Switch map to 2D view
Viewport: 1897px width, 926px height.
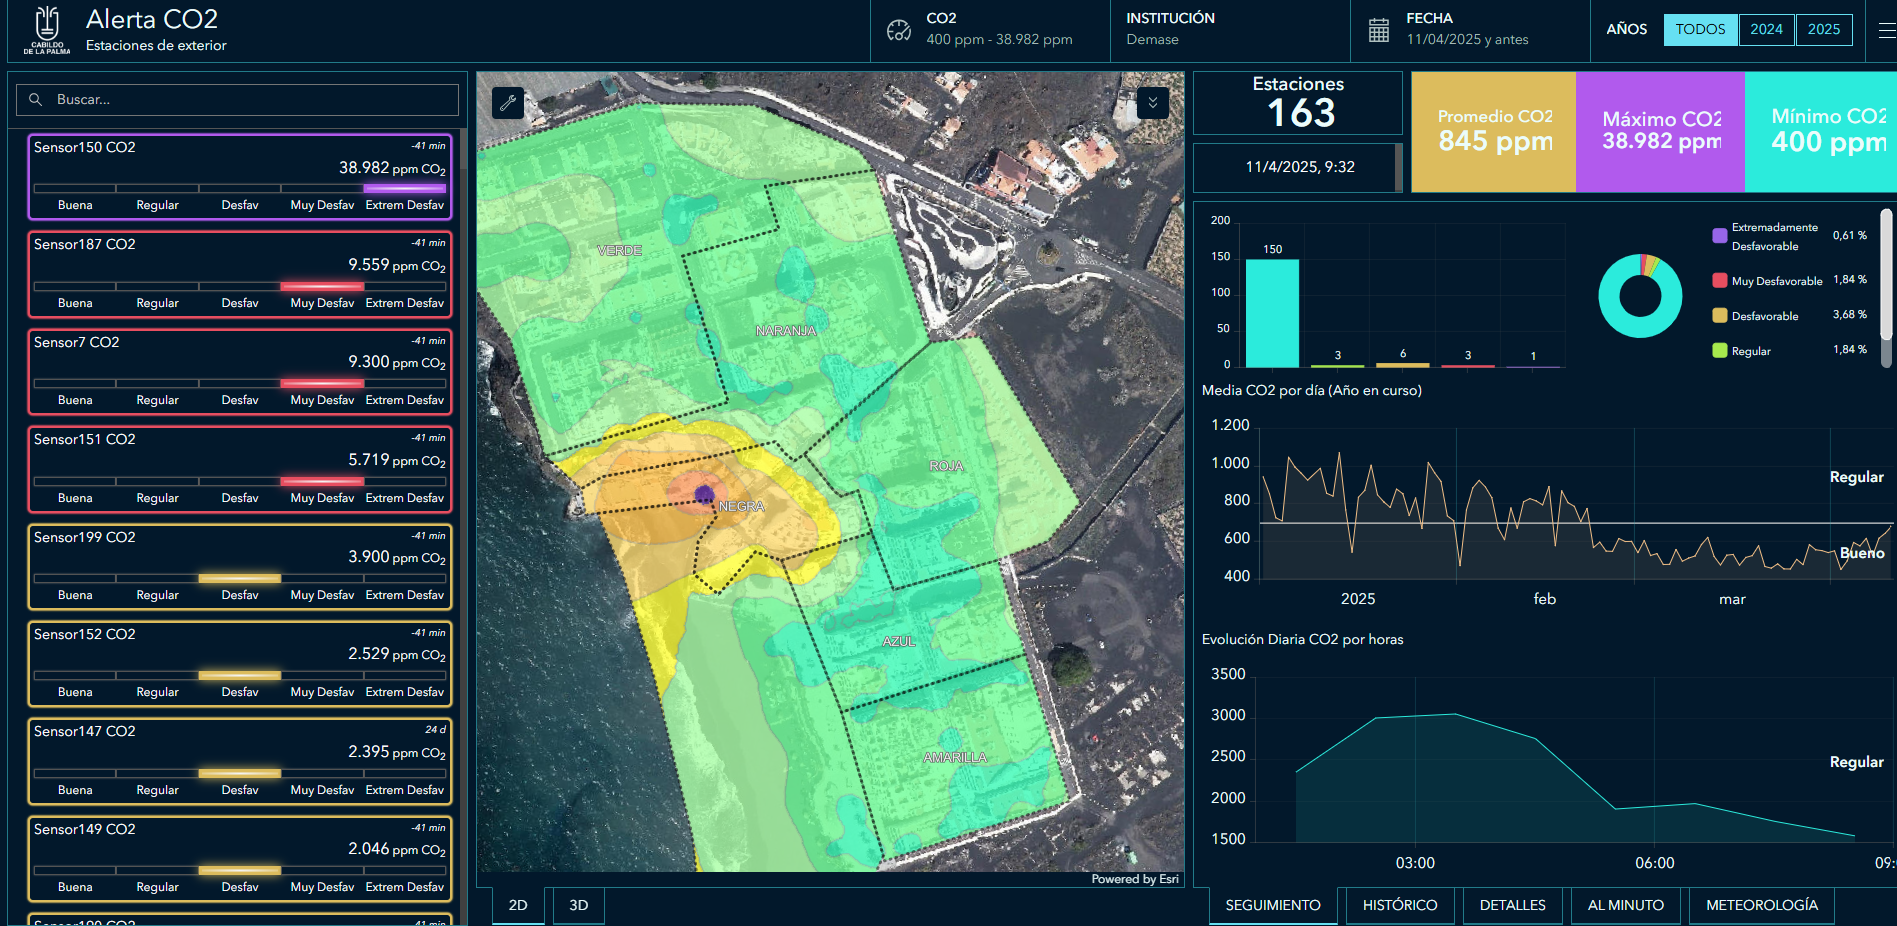(x=518, y=905)
